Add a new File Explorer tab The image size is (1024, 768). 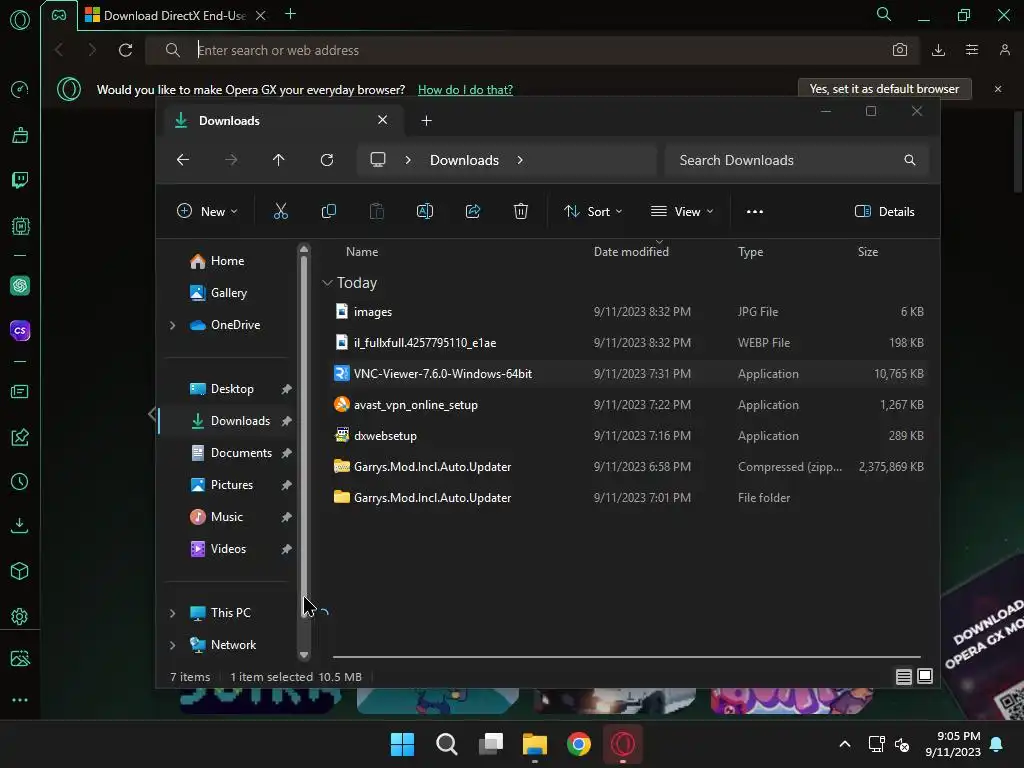click(x=426, y=121)
